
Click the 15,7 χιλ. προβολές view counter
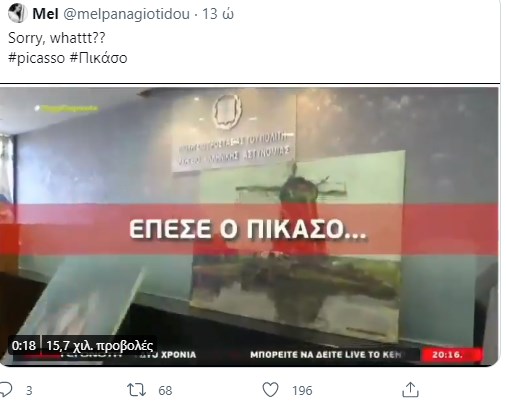pyautogui.click(x=99, y=346)
